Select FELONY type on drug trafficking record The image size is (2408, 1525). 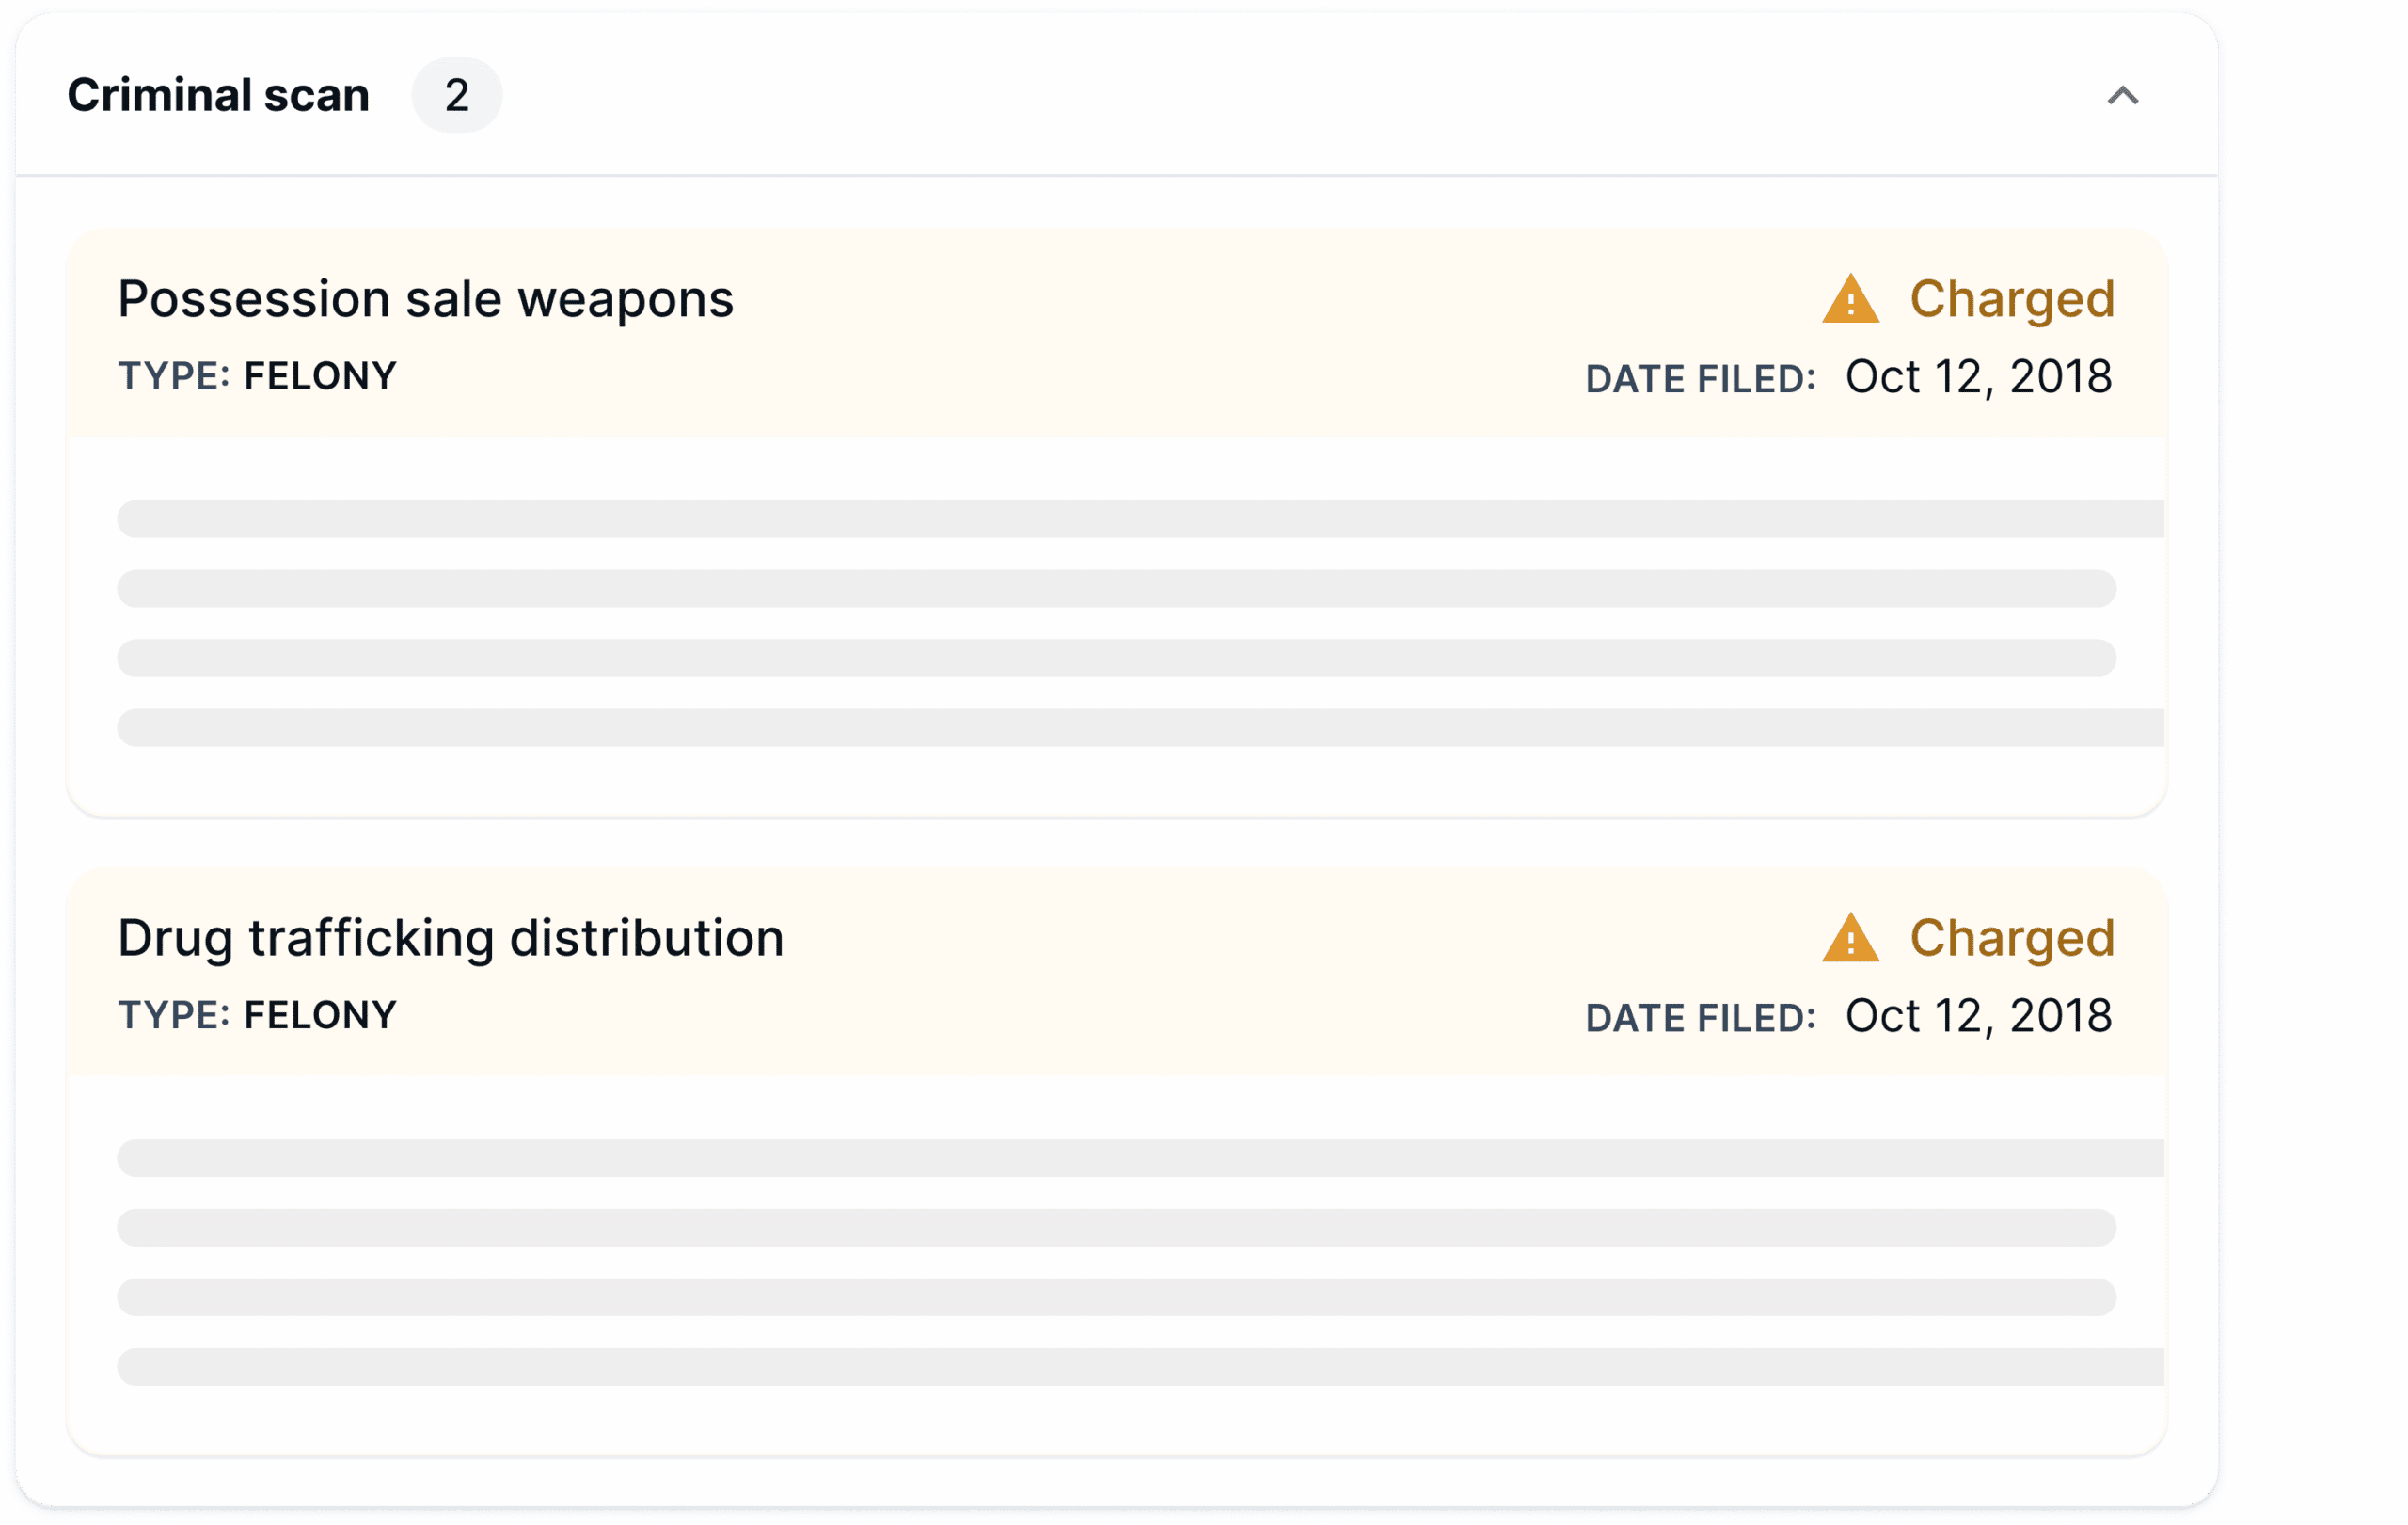point(320,1015)
